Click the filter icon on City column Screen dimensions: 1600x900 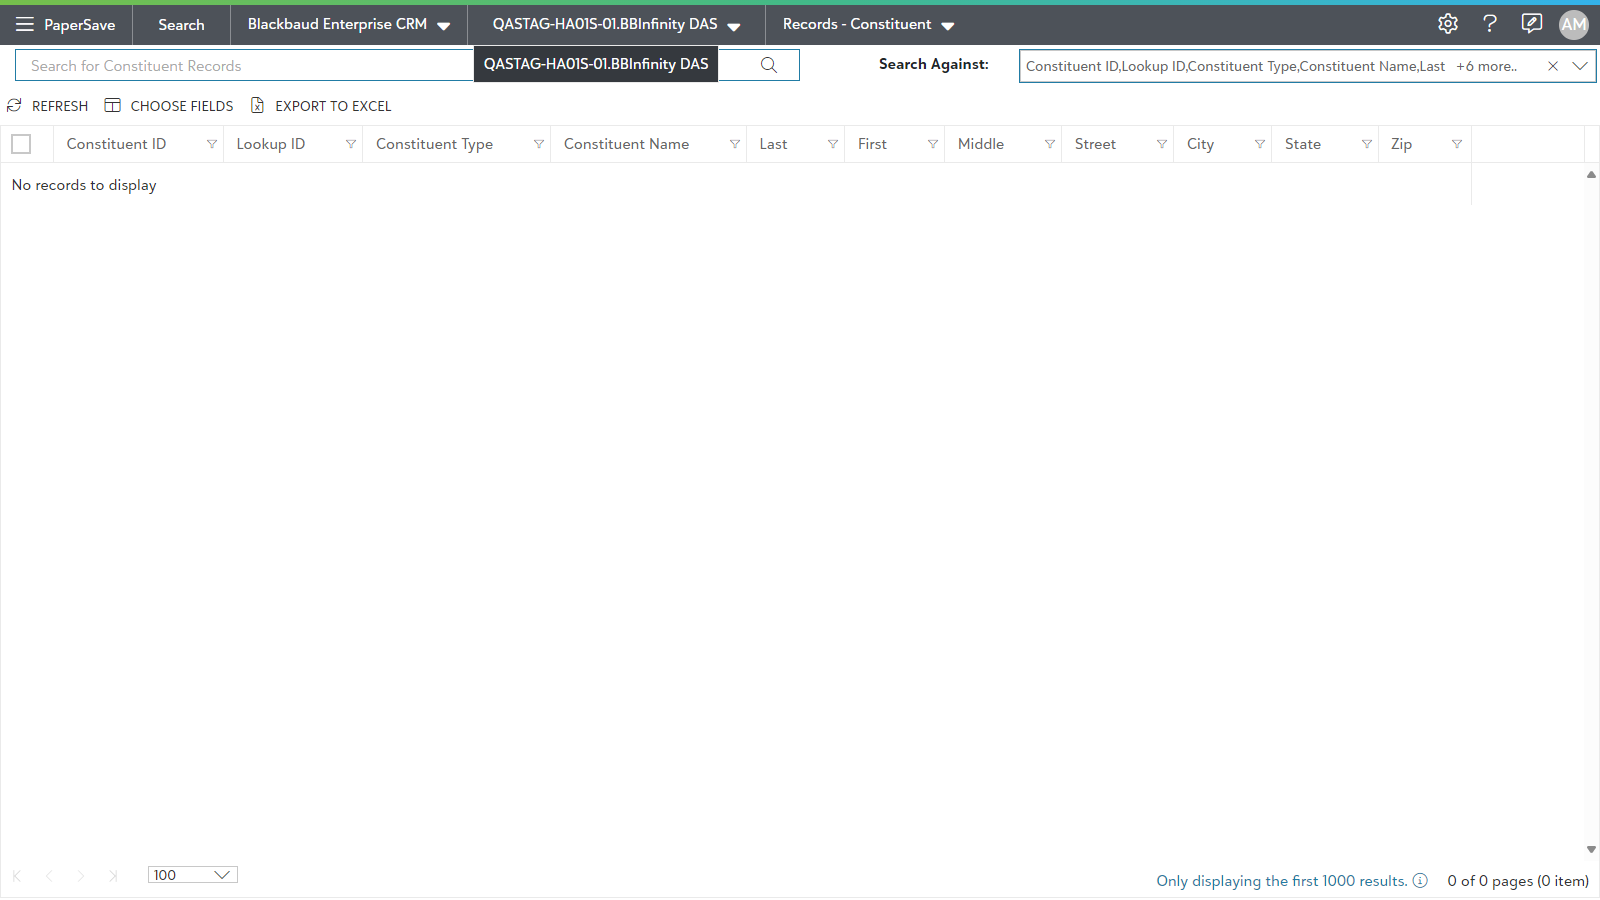point(1260,144)
